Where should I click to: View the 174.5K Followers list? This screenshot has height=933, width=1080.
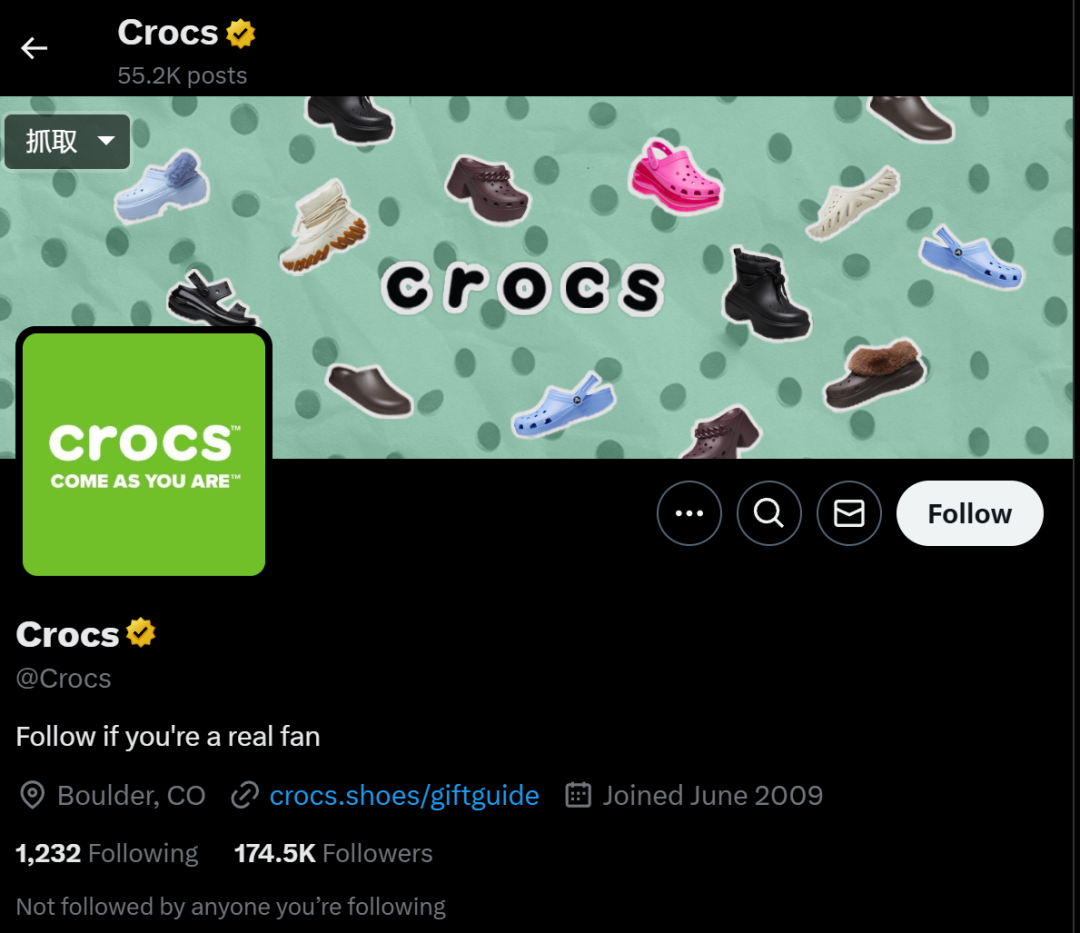[x=333, y=853]
